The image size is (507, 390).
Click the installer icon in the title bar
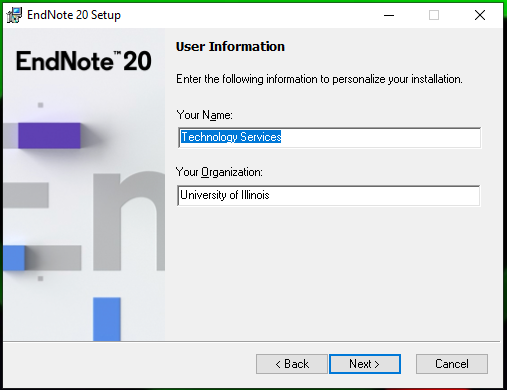[14, 15]
